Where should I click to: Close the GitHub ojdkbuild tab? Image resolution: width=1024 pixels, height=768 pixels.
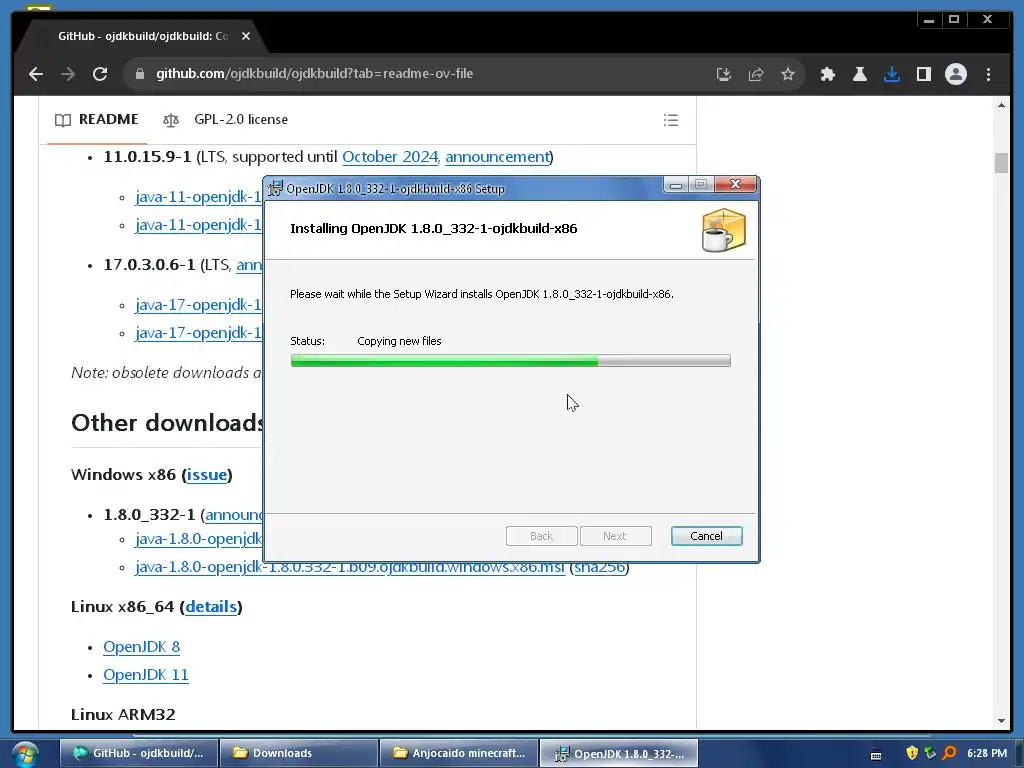[246, 36]
